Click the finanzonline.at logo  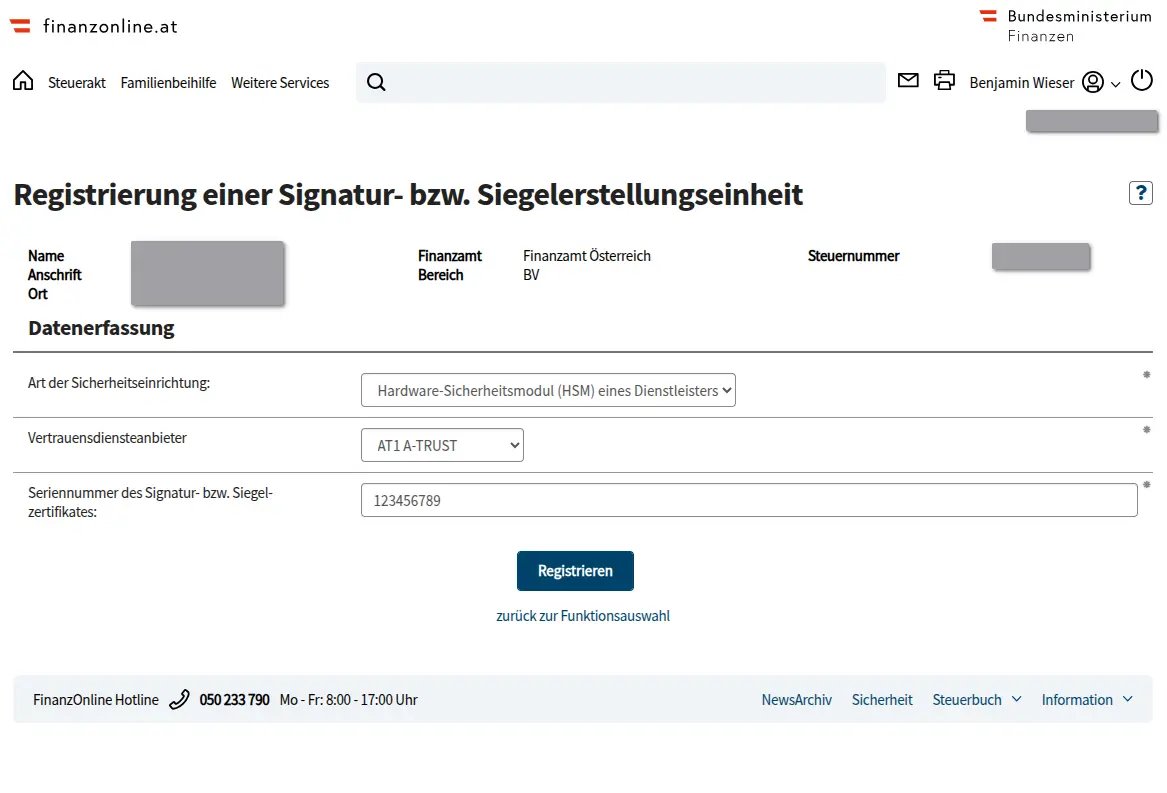[93, 25]
